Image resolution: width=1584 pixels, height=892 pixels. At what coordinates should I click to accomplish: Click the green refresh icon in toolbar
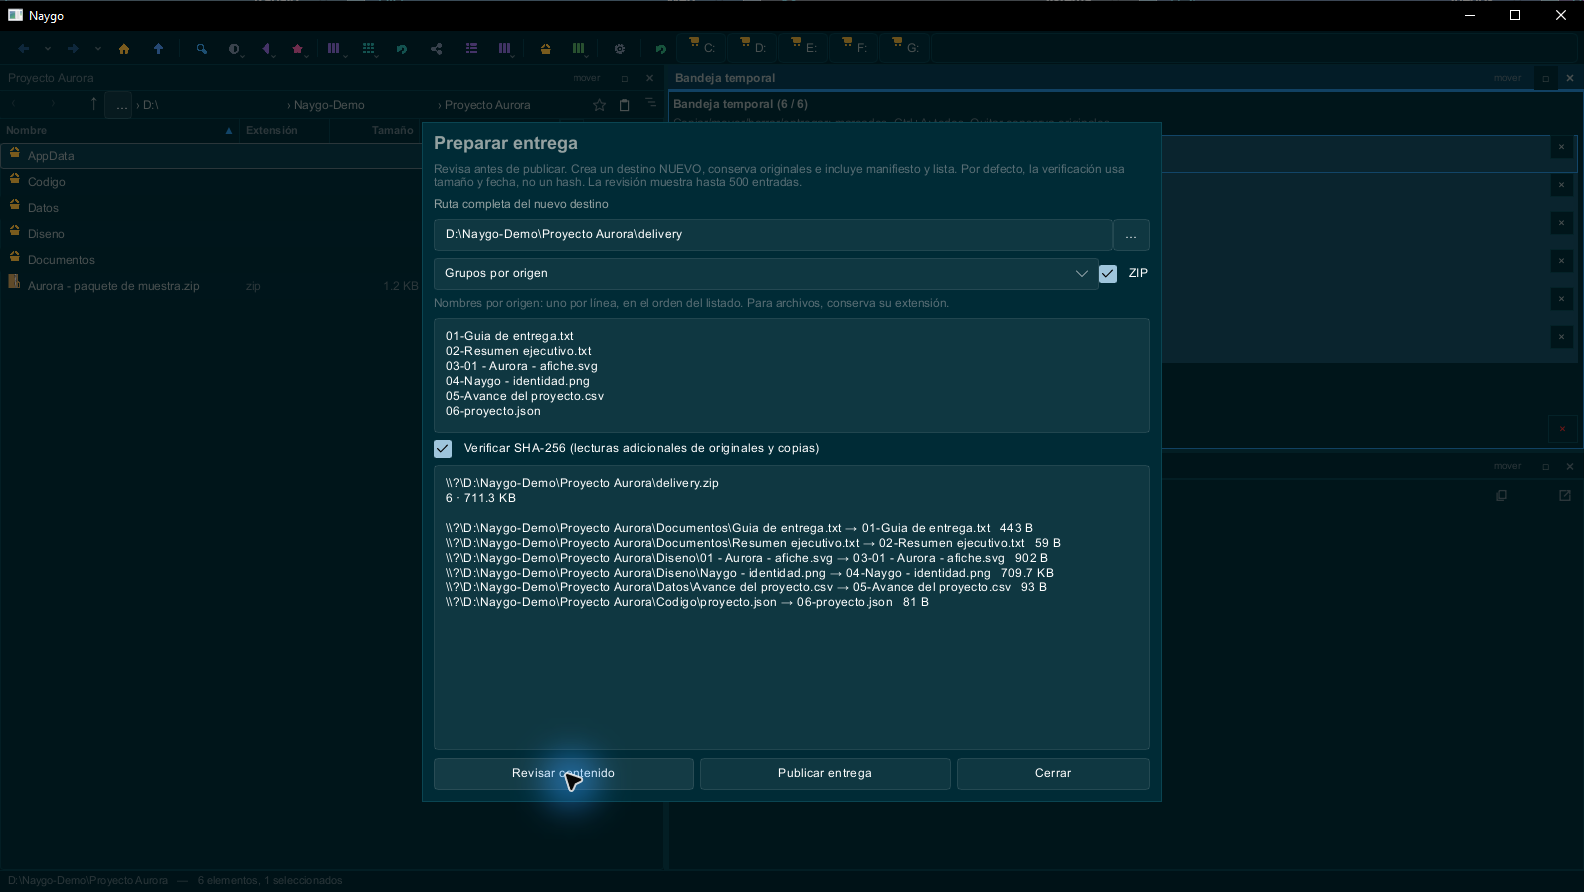point(401,48)
